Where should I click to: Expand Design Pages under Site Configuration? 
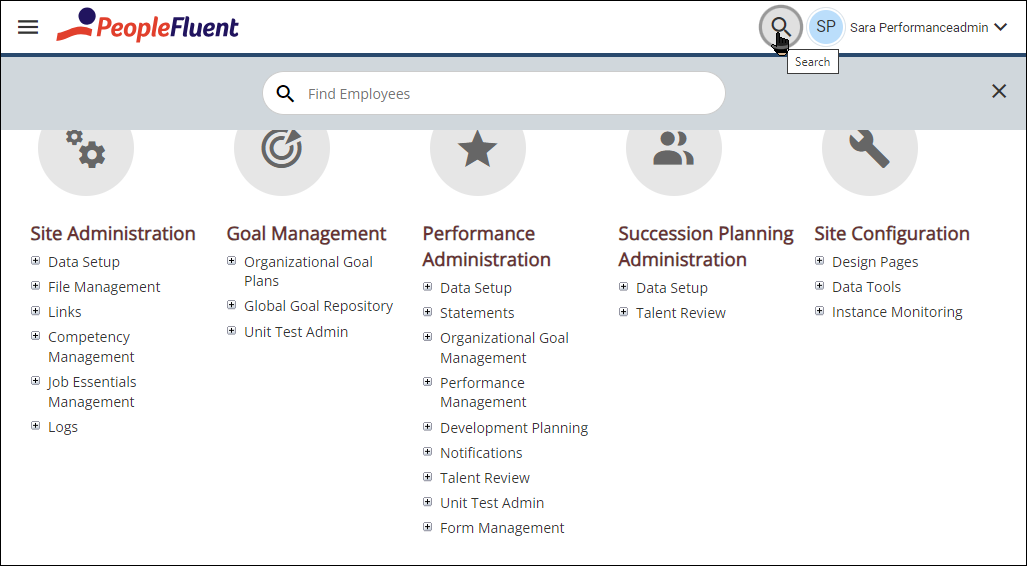(x=819, y=261)
